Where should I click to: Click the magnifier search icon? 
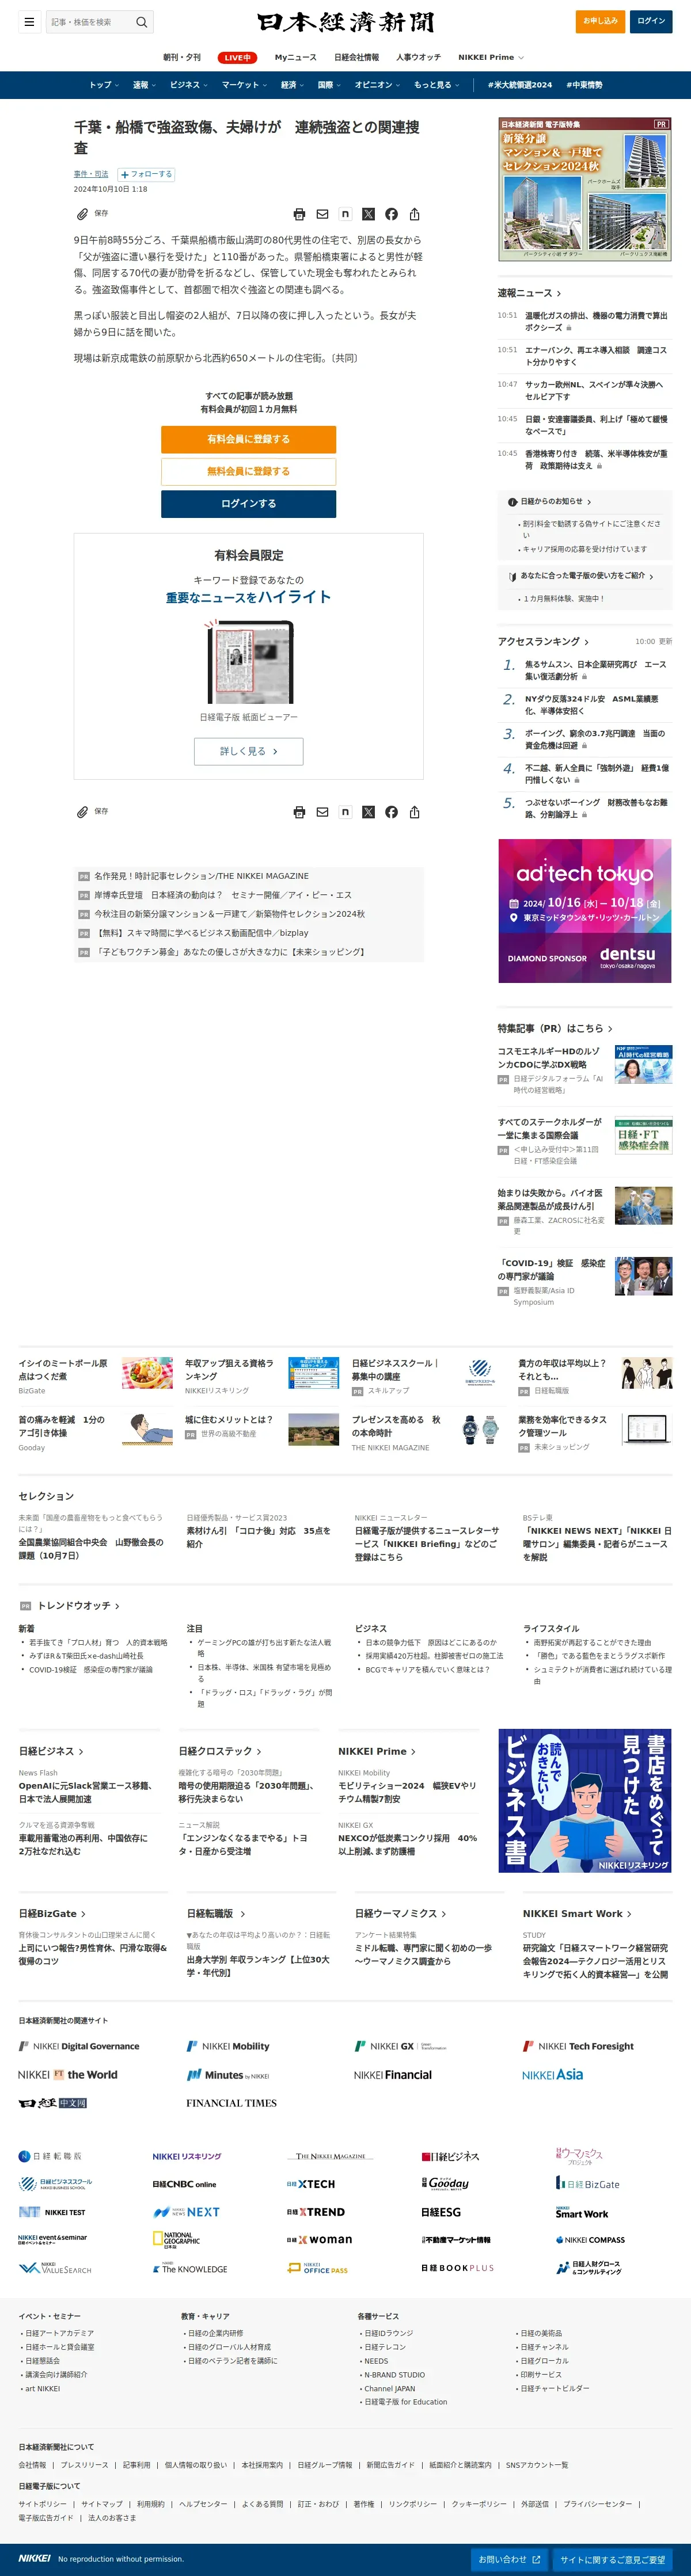point(142,21)
